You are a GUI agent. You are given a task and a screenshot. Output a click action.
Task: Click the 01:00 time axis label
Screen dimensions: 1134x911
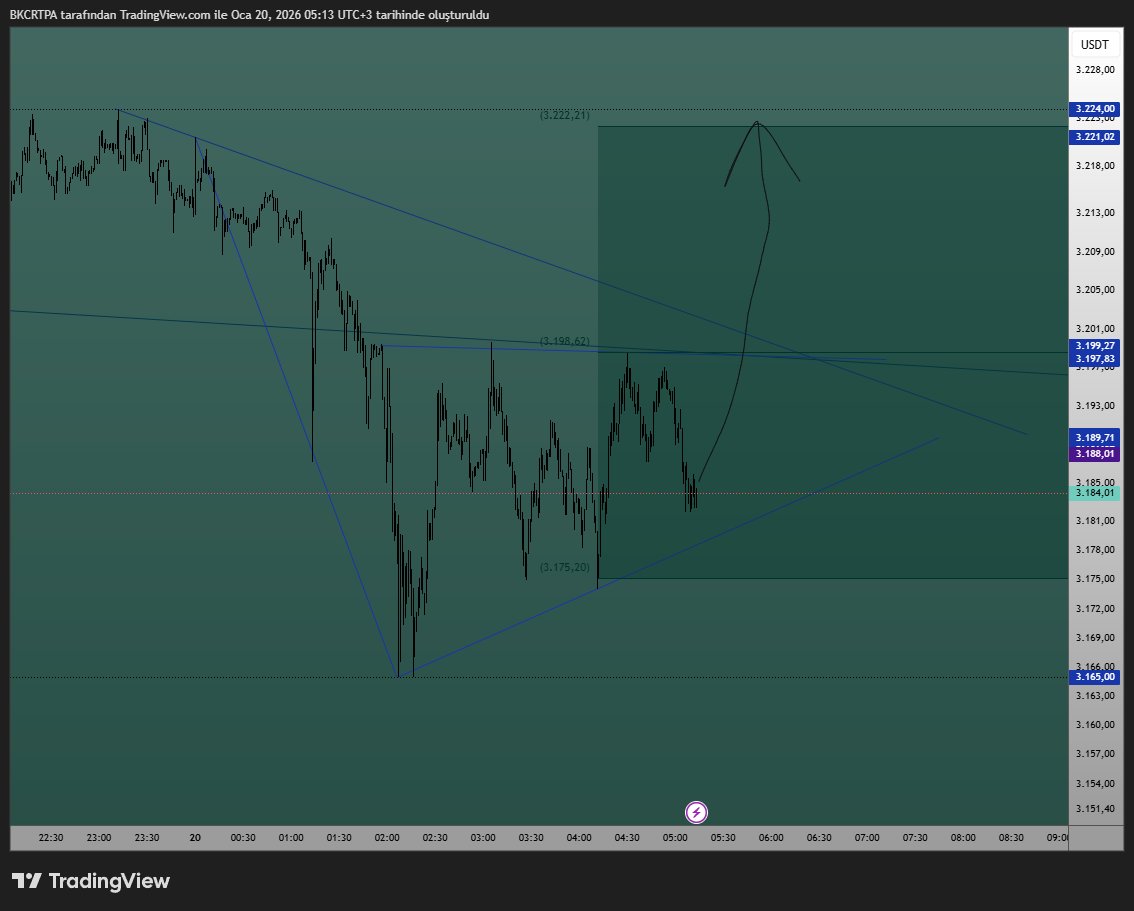291,837
